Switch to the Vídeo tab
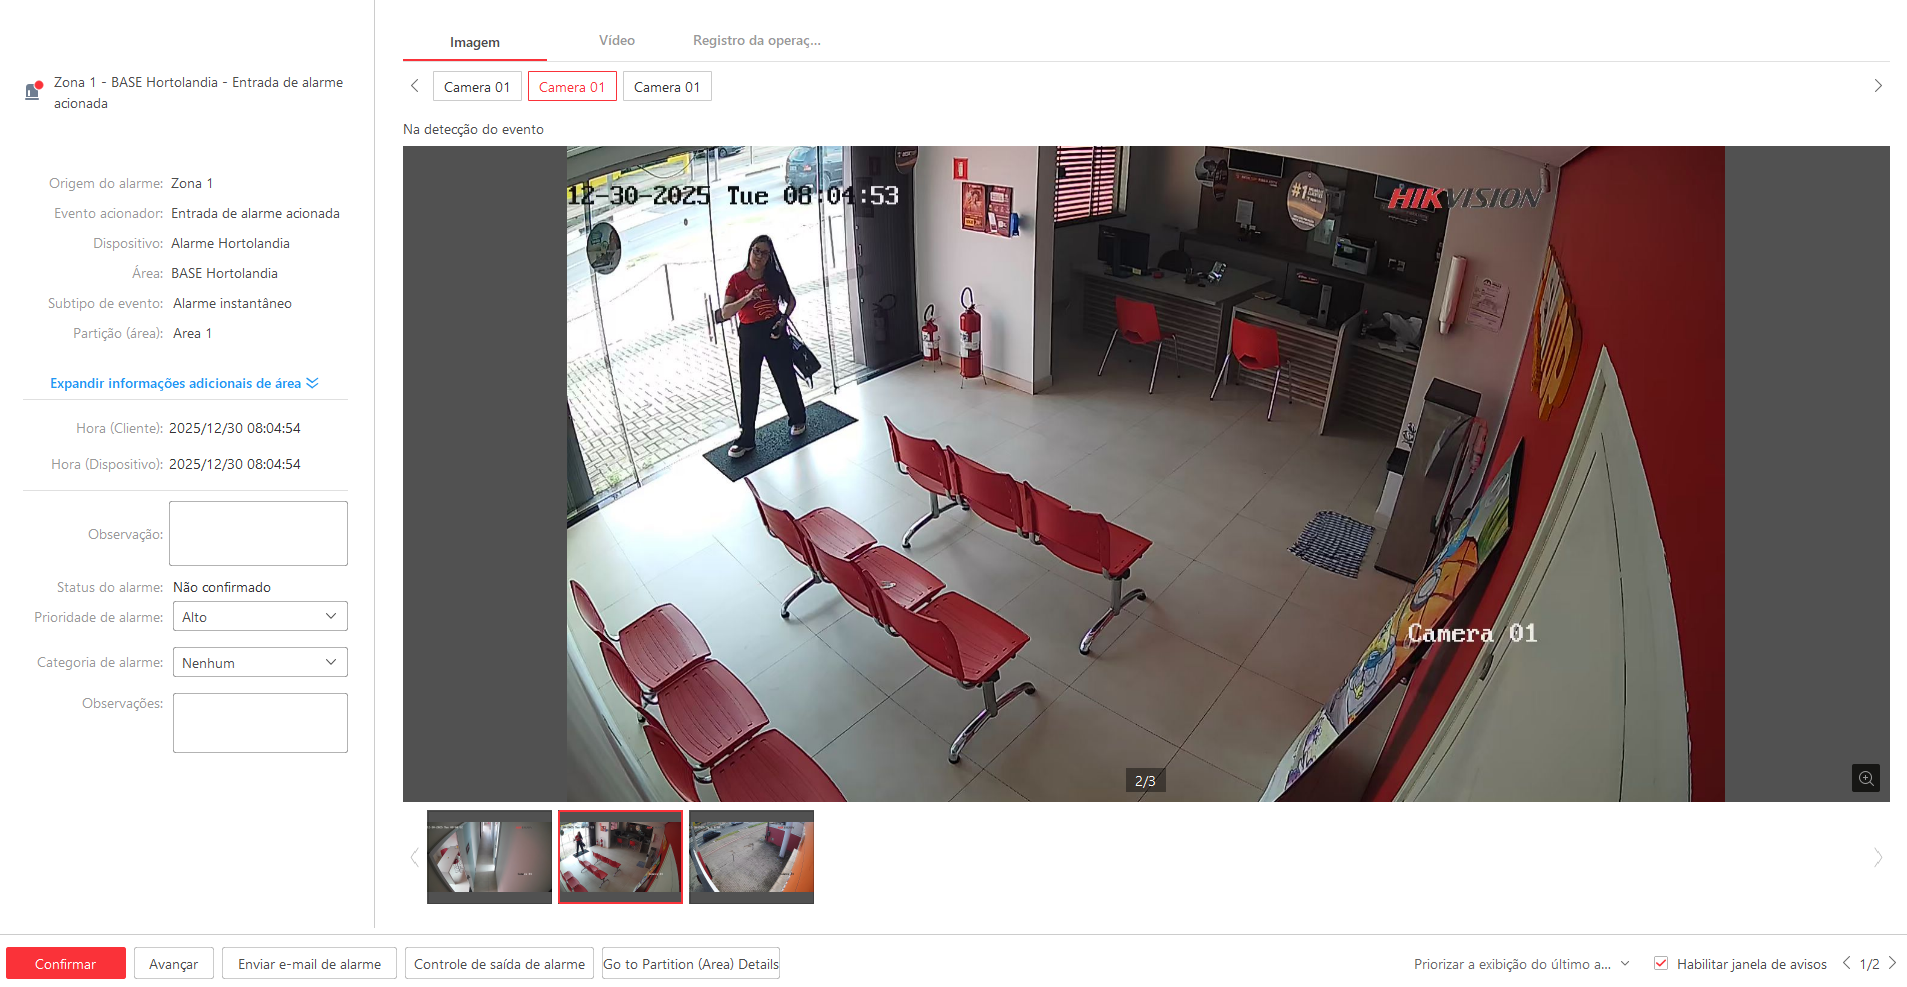Screen dimensions: 1907x987 point(616,41)
